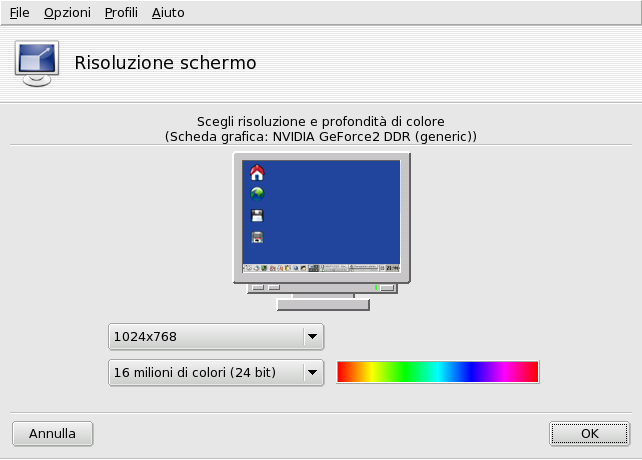The width and height of the screenshot is (642, 460).
Task: Open the 1024x768 resolution dropdown
Action: pos(205,337)
